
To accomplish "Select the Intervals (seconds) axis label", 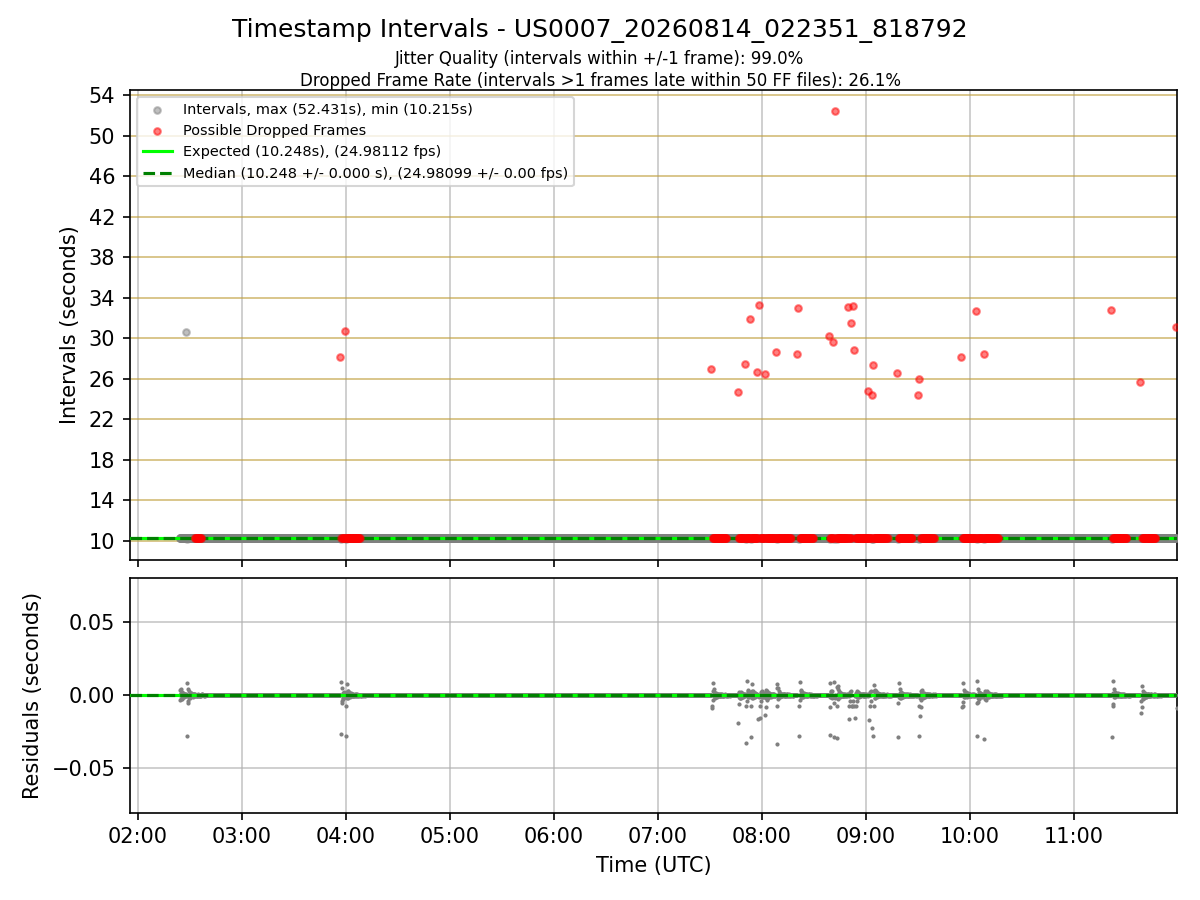I will pyautogui.click(x=69, y=325).
